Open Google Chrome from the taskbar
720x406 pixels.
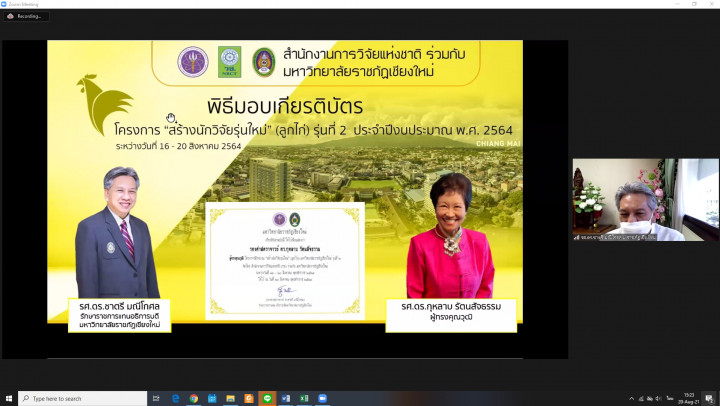[x=194, y=398]
